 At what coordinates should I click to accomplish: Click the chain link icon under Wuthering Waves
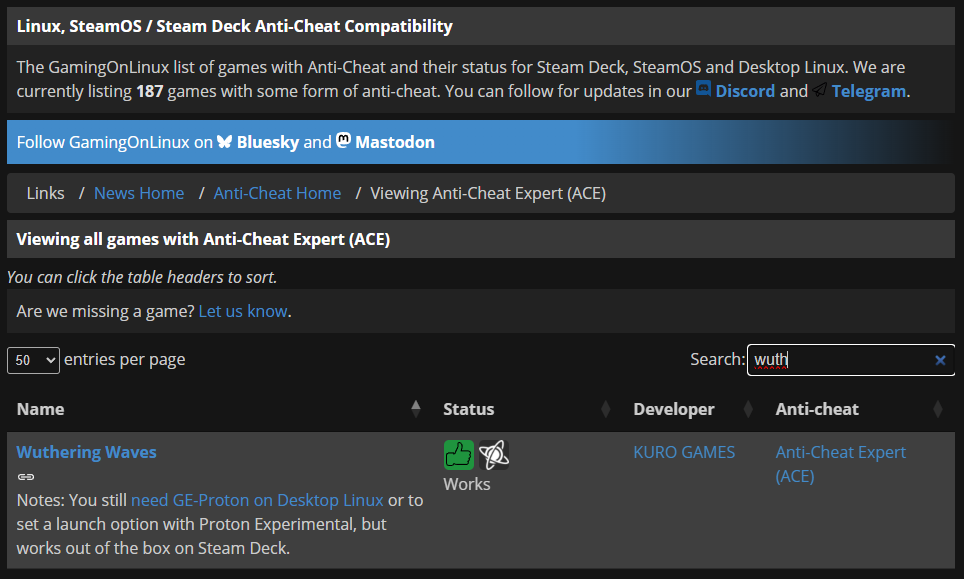click(x=26, y=477)
